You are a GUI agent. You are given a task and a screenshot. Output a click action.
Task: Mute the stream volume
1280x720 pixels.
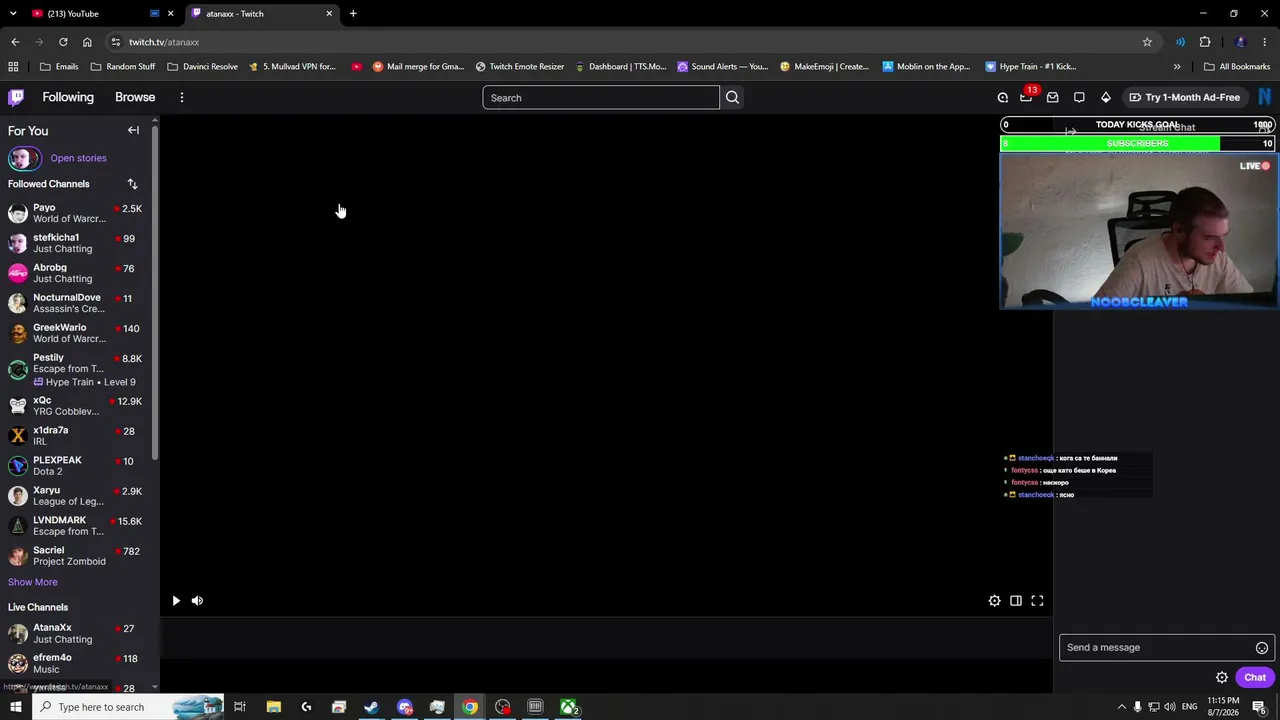pyautogui.click(x=197, y=601)
